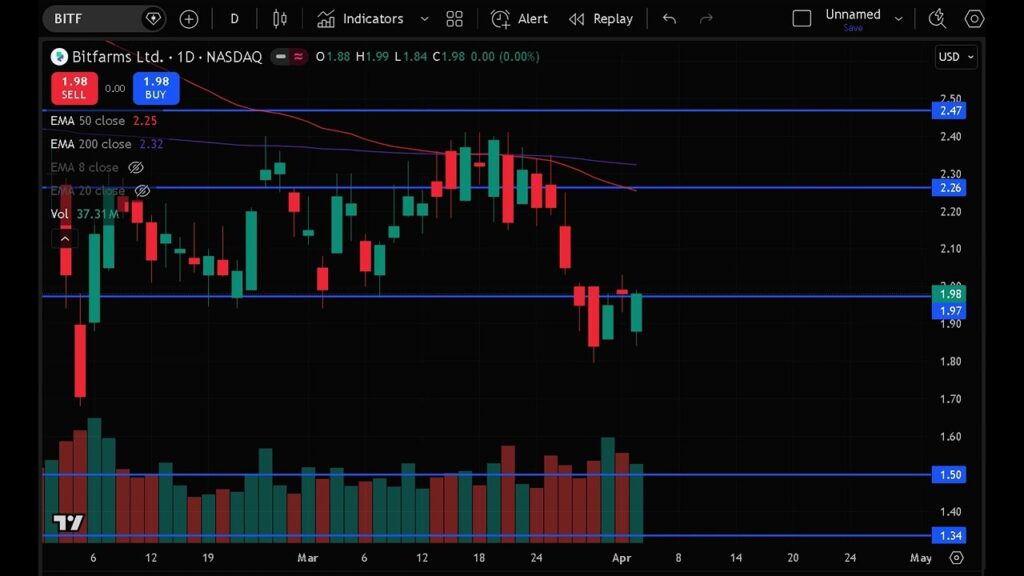Open chart settings hexagon icon
Image resolution: width=1024 pixels, height=576 pixels.
click(x=973, y=19)
